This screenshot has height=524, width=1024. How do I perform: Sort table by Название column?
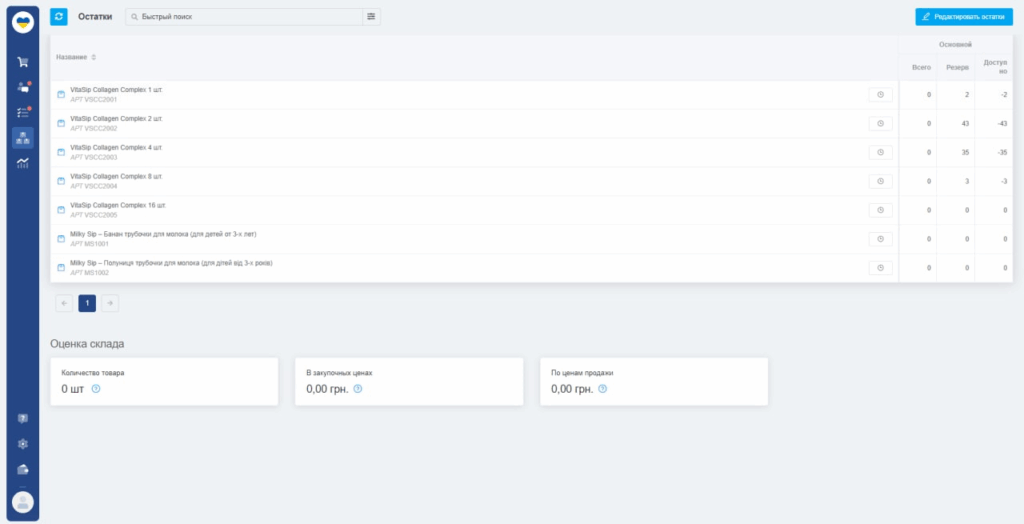[76, 57]
